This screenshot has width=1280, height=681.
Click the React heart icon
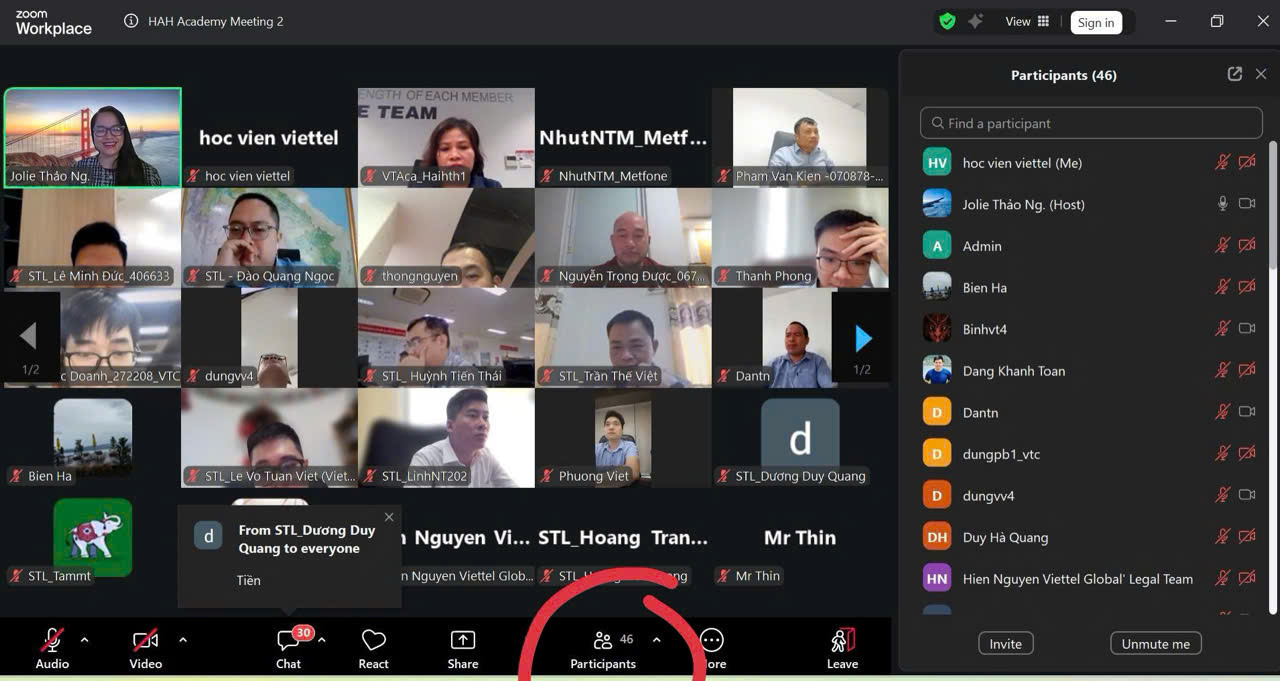tap(373, 647)
